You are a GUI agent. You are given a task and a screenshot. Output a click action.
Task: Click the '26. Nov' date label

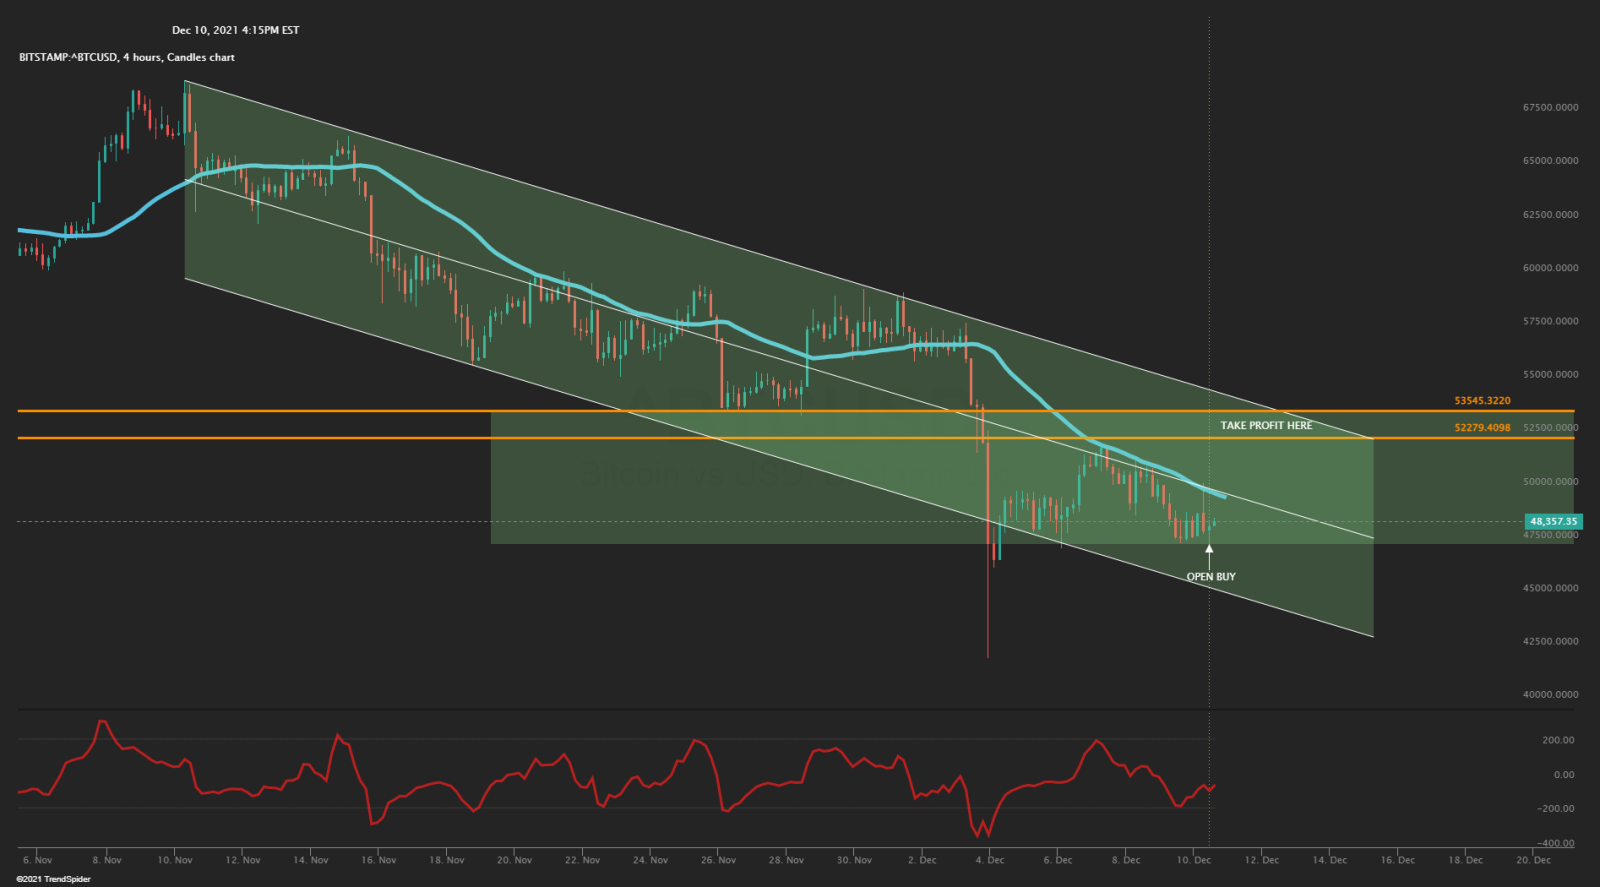pos(719,860)
